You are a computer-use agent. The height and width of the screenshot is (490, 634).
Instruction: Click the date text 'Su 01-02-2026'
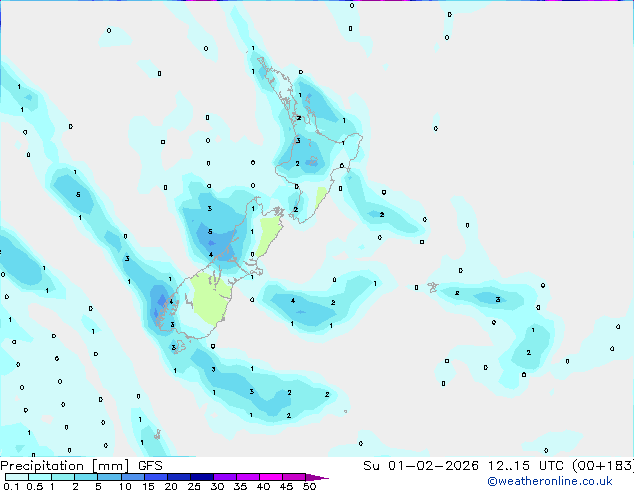click(x=421, y=466)
